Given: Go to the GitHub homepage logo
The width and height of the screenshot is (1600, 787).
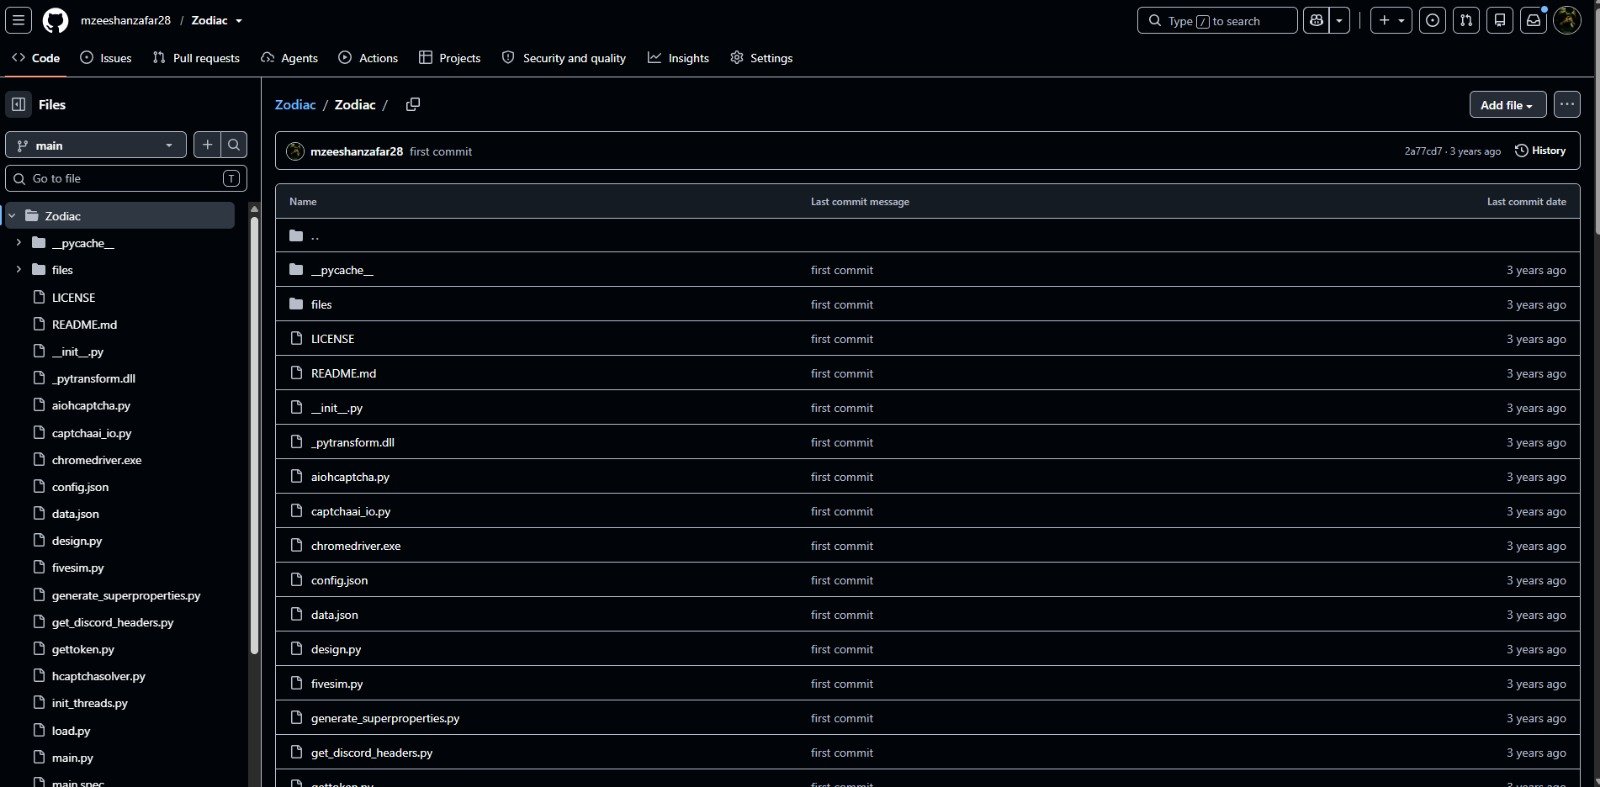Looking at the screenshot, I should (55, 20).
